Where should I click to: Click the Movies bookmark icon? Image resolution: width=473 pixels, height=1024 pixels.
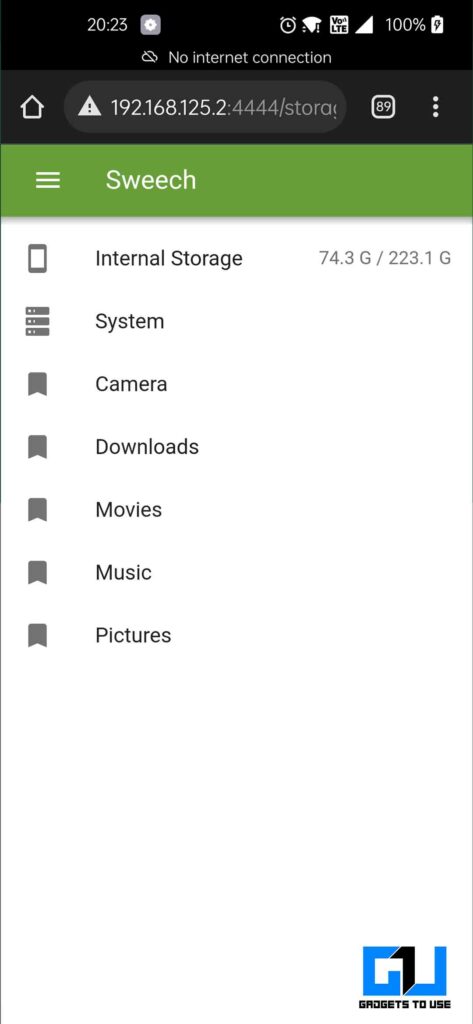pos(37,509)
